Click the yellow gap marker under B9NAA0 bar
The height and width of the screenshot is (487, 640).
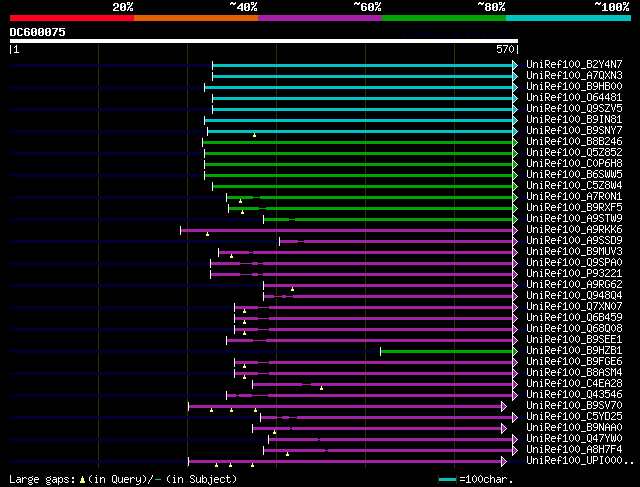pos(274,433)
